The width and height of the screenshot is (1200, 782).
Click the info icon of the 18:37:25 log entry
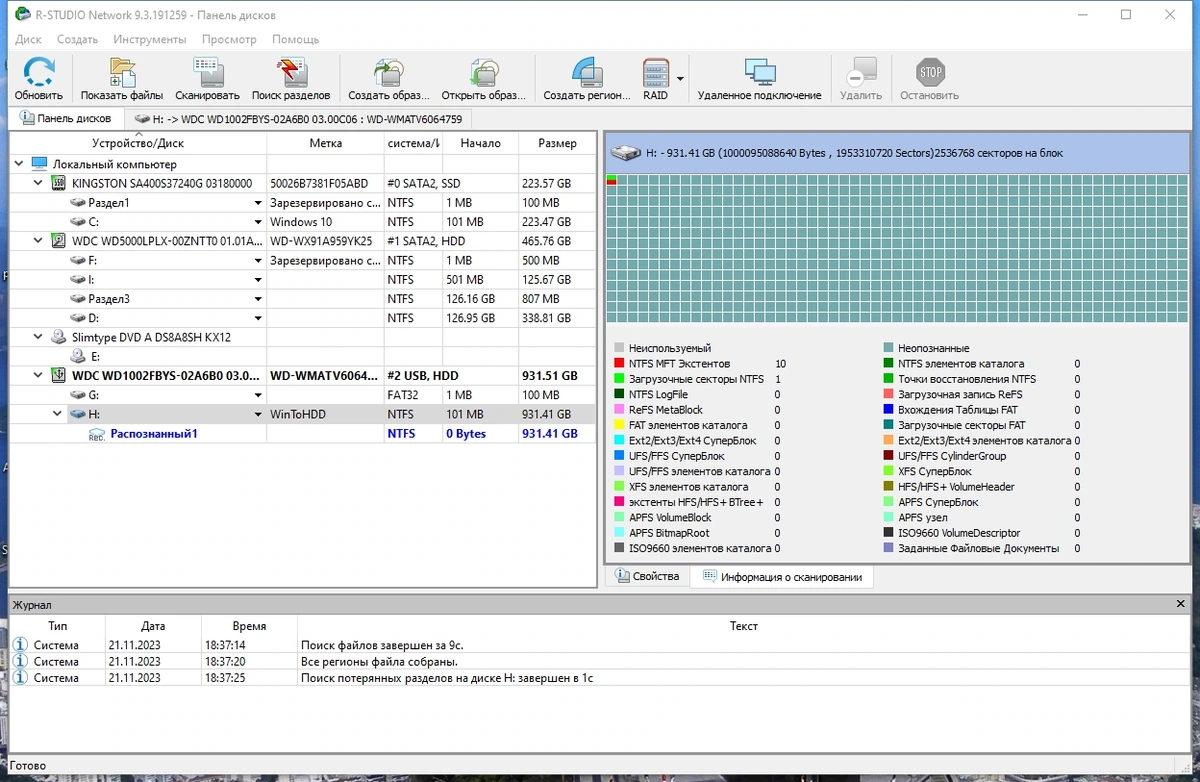pyautogui.click(x=21, y=678)
